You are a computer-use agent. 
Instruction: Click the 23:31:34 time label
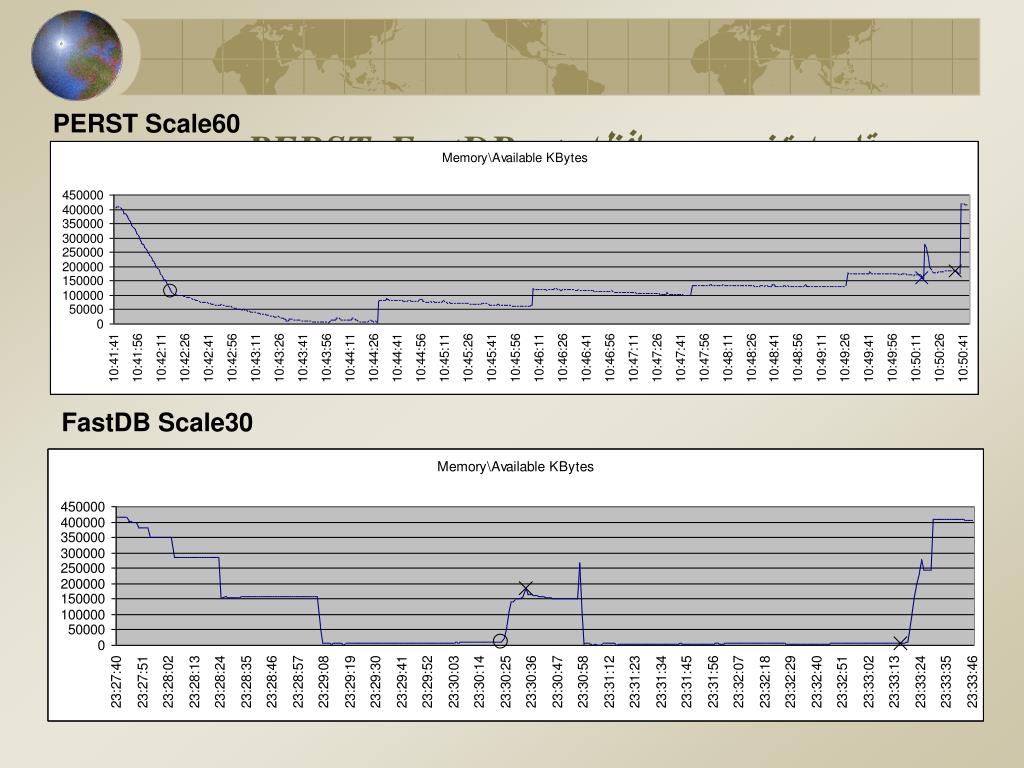point(661,682)
